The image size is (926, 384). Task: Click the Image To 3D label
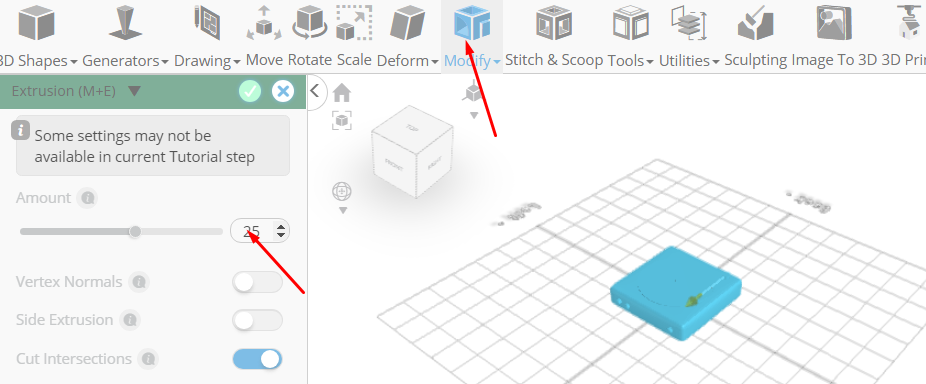834,60
